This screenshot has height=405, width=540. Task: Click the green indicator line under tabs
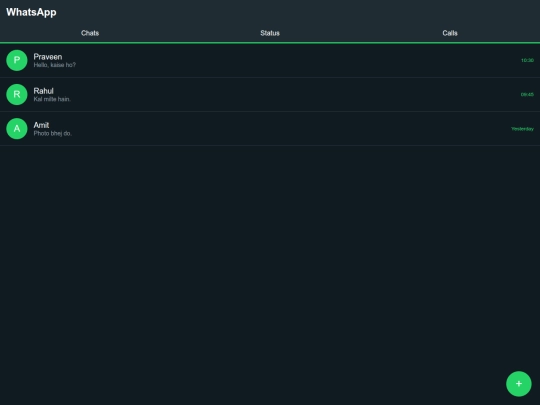(x=270, y=43)
